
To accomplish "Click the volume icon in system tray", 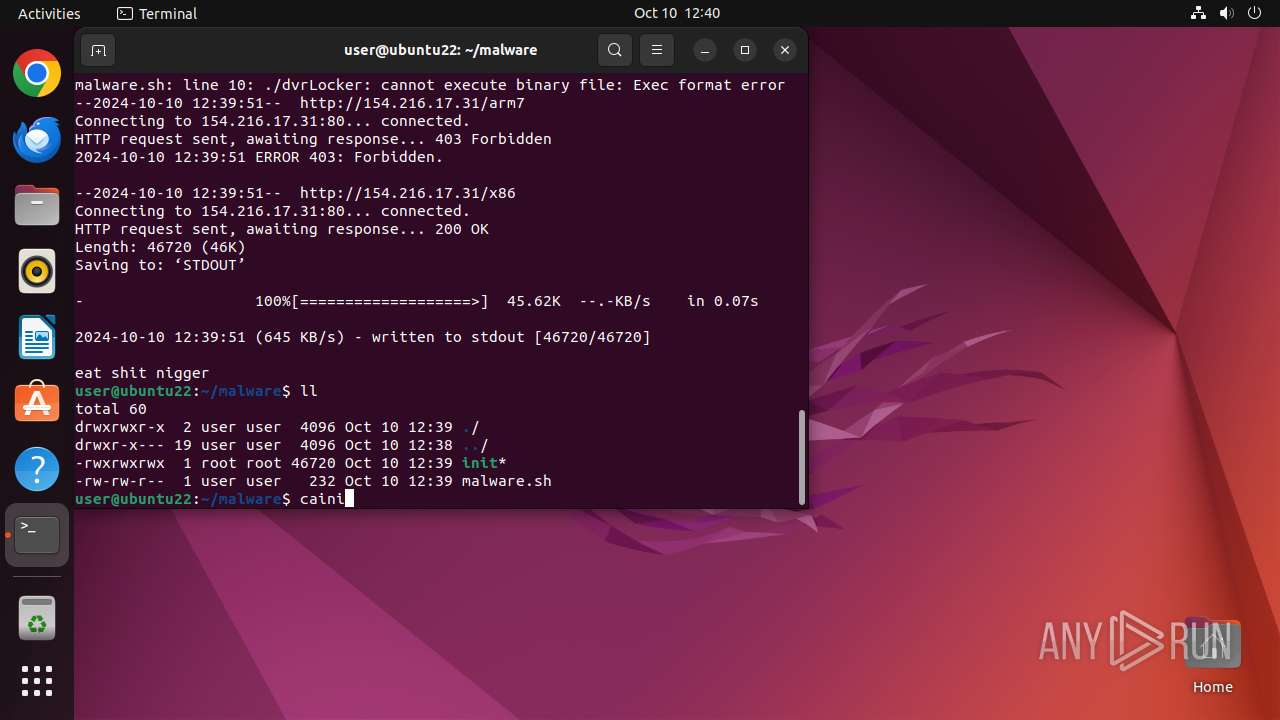I will point(1226,13).
